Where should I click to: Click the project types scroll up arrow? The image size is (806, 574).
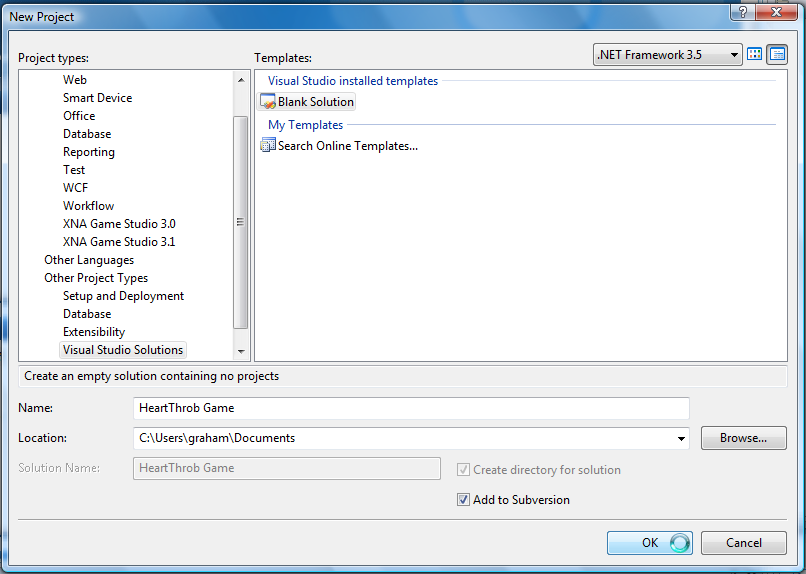[x=241, y=80]
